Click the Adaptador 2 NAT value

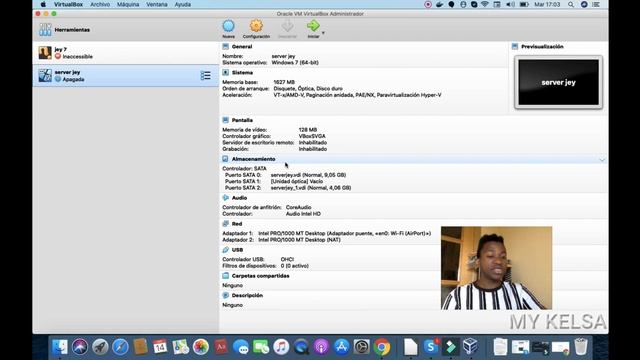pyautogui.click(x=299, y=240)
